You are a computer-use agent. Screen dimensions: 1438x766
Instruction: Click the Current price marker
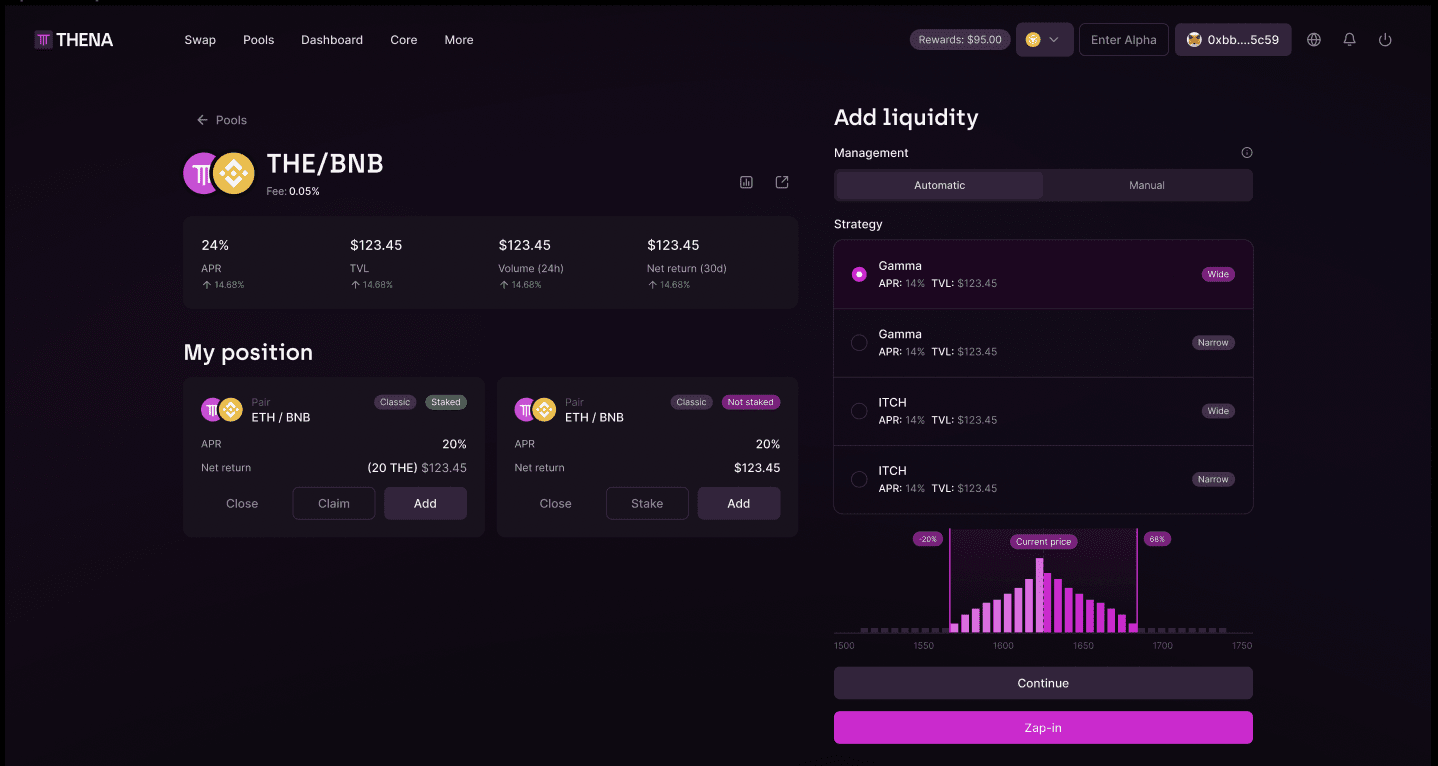[1043, 542]
